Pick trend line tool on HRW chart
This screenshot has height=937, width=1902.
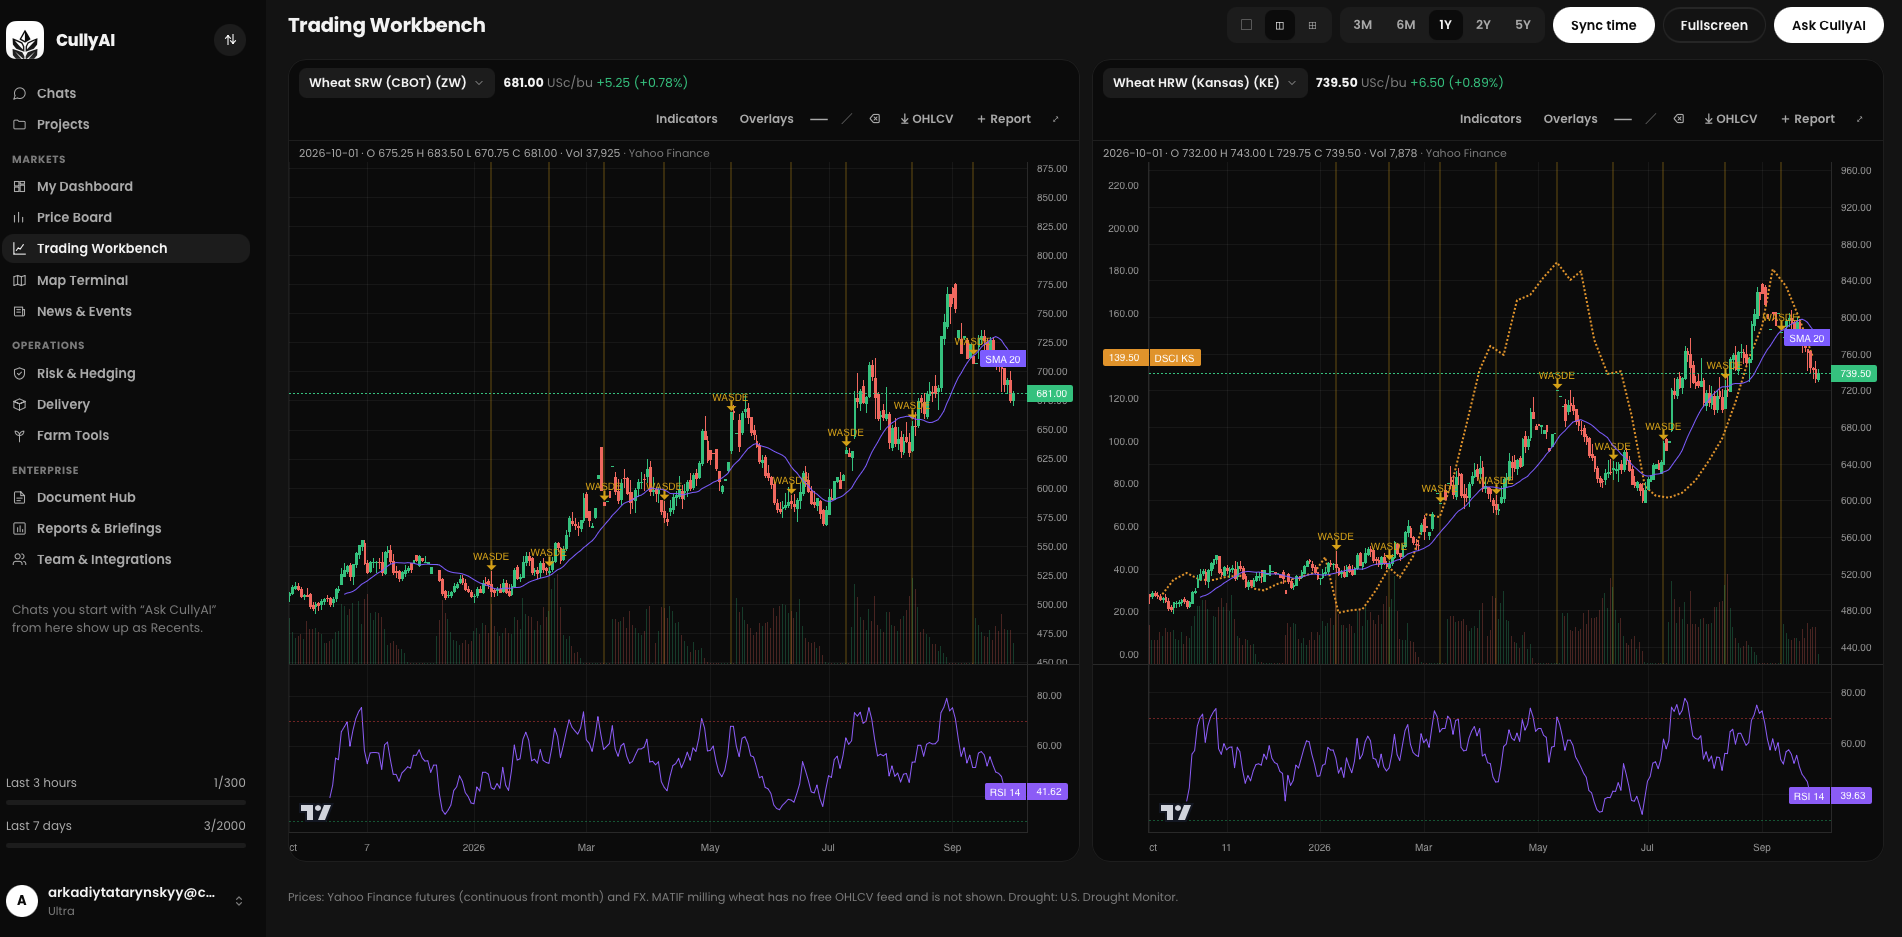pos(1651,119)
